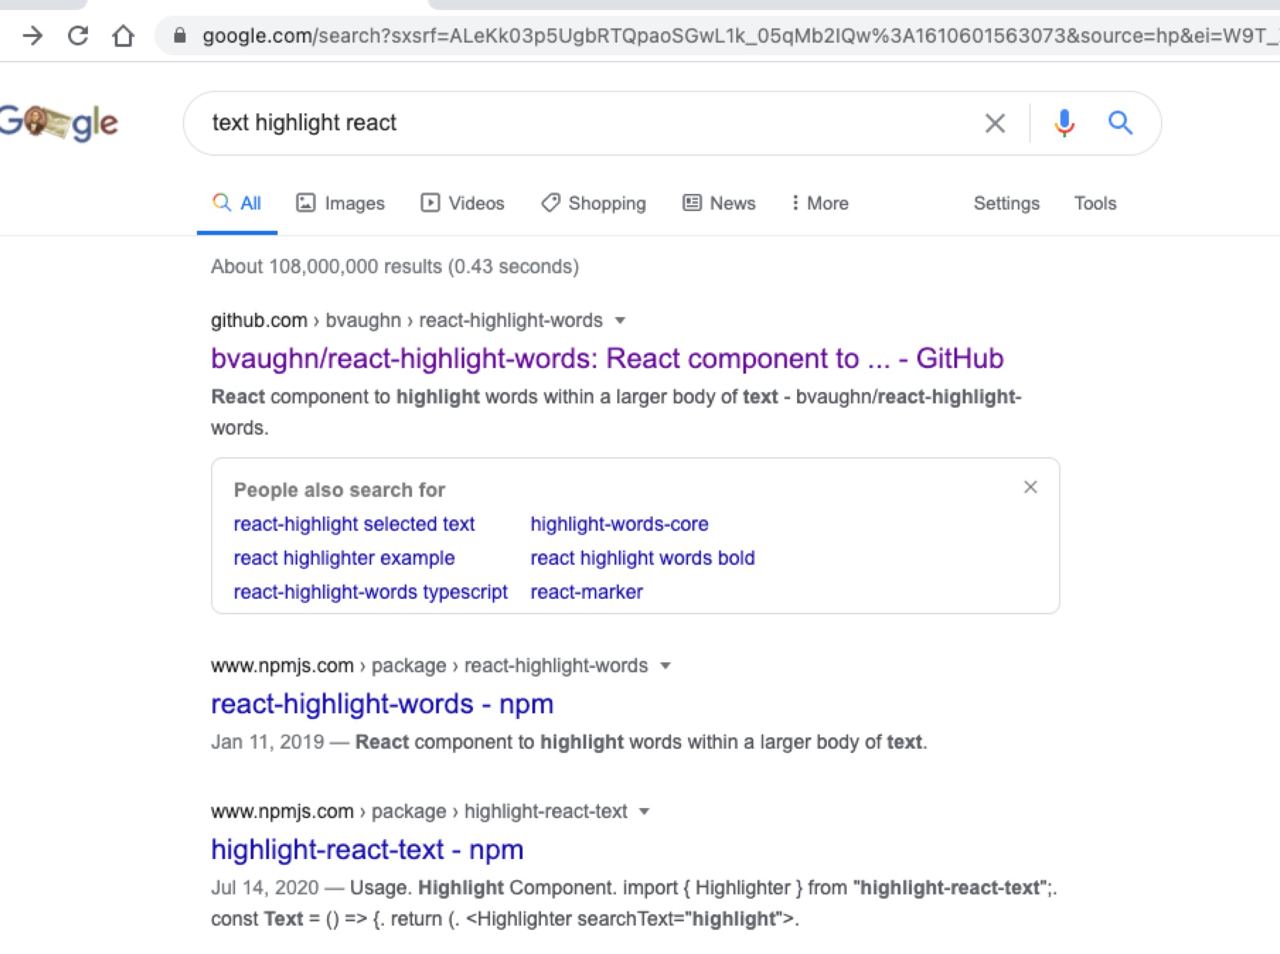The image size is (1280, 954).
Task: Click the Google doodle logo
Action: pos(58,123)
